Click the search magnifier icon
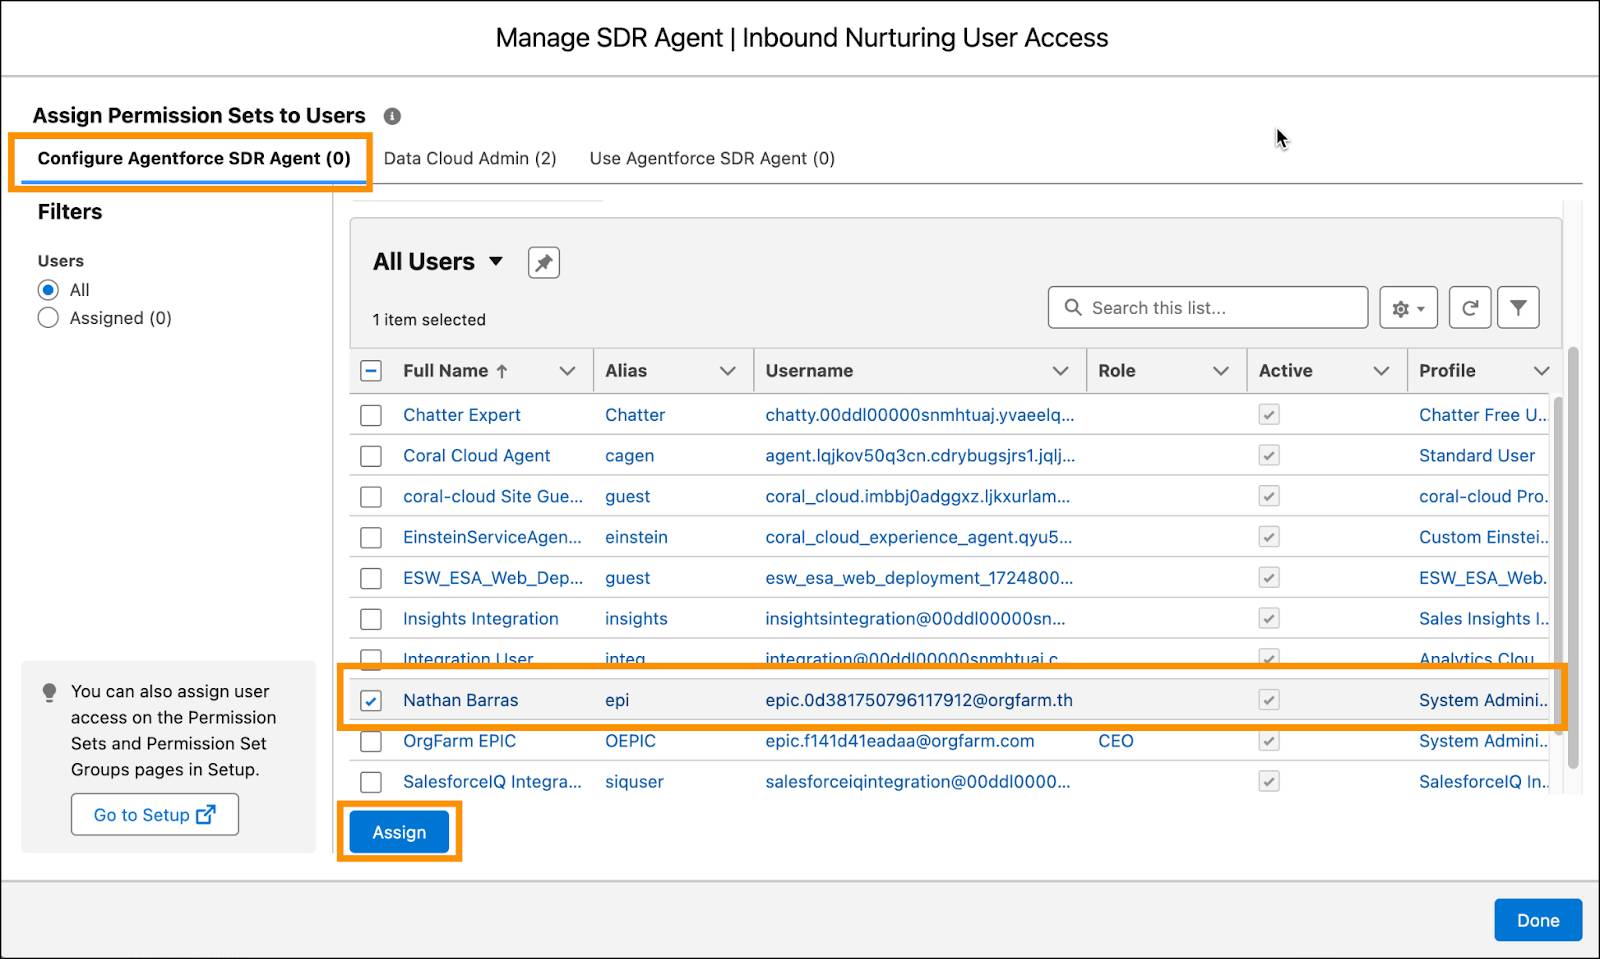This screenshot has width=1600, height=959. point(1073,308)
